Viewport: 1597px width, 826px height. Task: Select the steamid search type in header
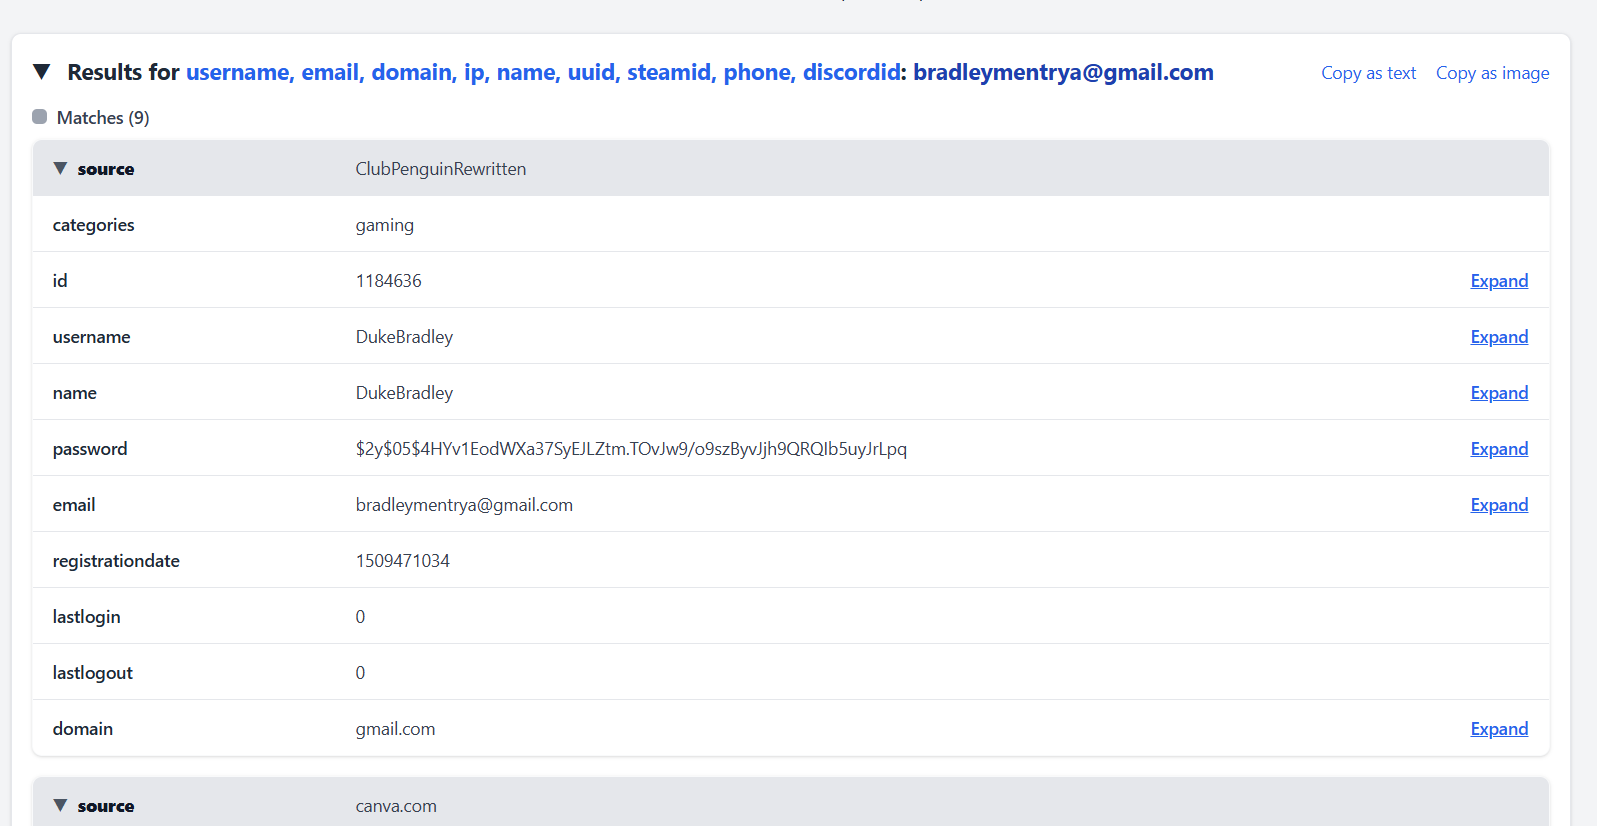668,73
